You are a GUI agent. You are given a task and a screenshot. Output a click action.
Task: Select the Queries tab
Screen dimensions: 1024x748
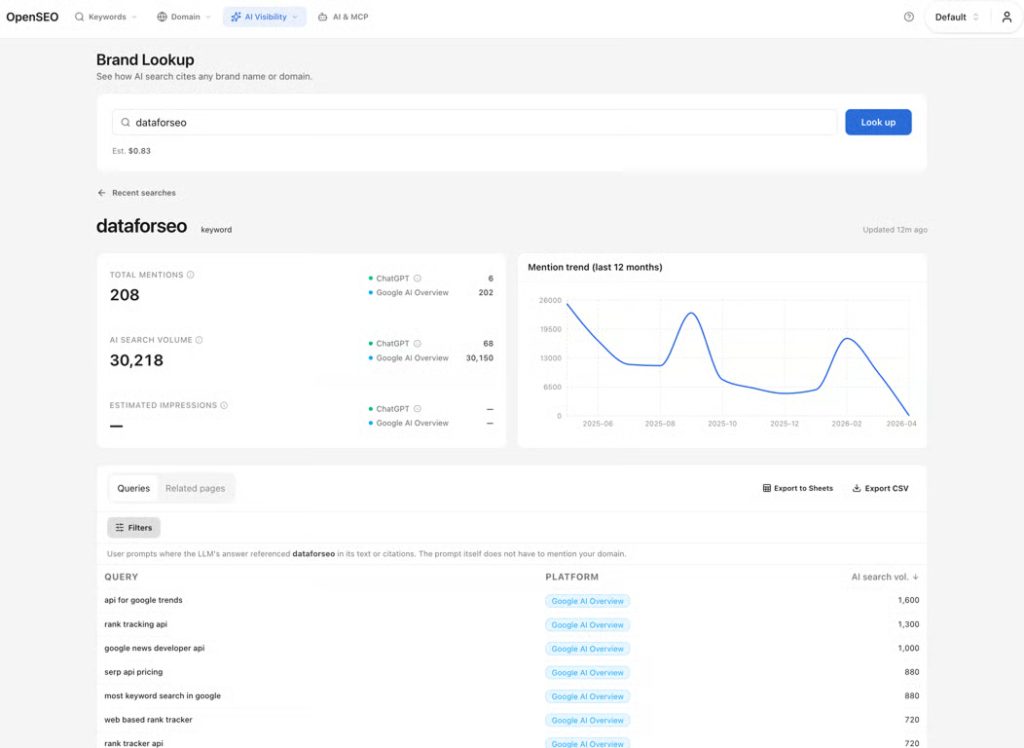(133, 488)
